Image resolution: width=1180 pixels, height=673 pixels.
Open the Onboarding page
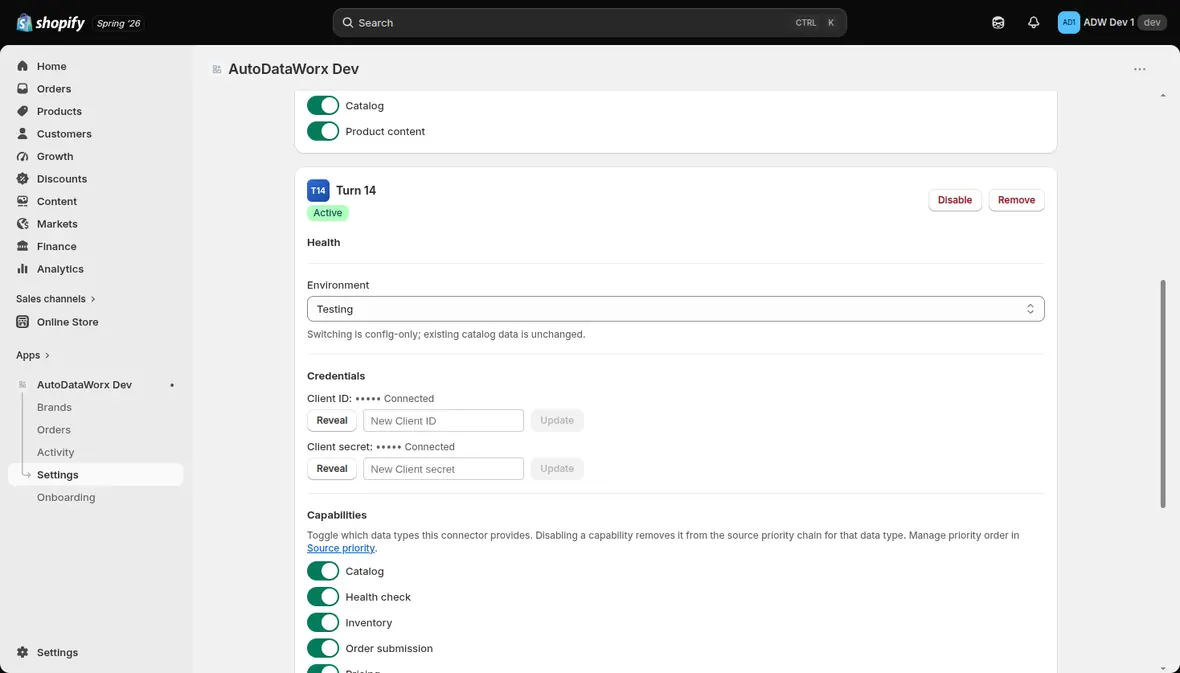[66, 498]
